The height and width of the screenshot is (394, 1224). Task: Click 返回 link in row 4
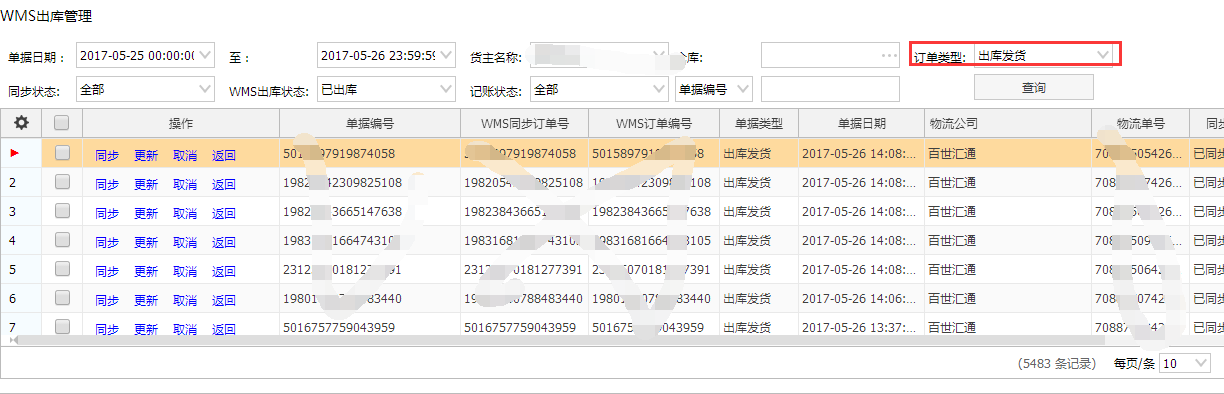[x=224, y=242]
